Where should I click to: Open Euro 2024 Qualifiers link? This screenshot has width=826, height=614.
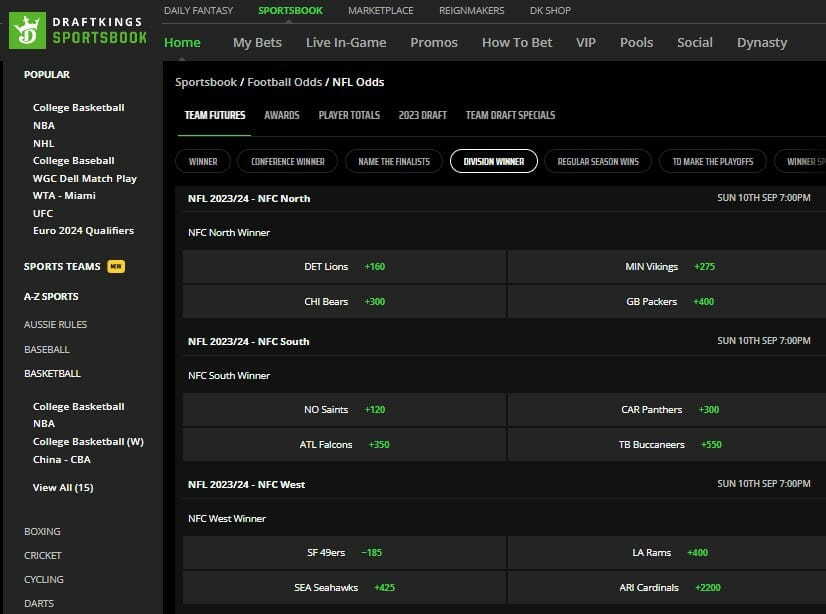pos(83,231)
